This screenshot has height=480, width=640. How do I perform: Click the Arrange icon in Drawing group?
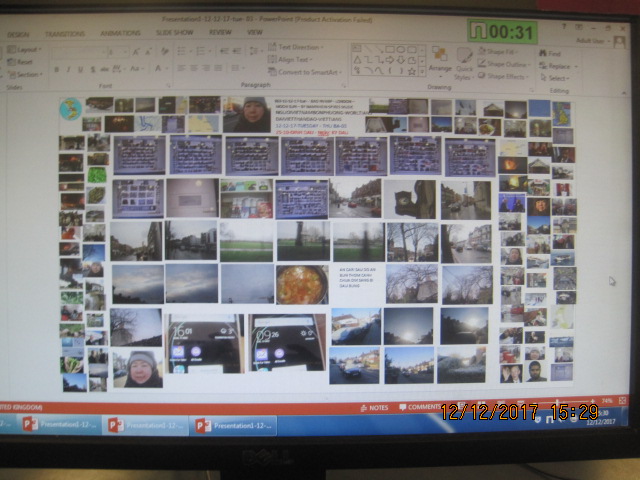tap(440, 54)
